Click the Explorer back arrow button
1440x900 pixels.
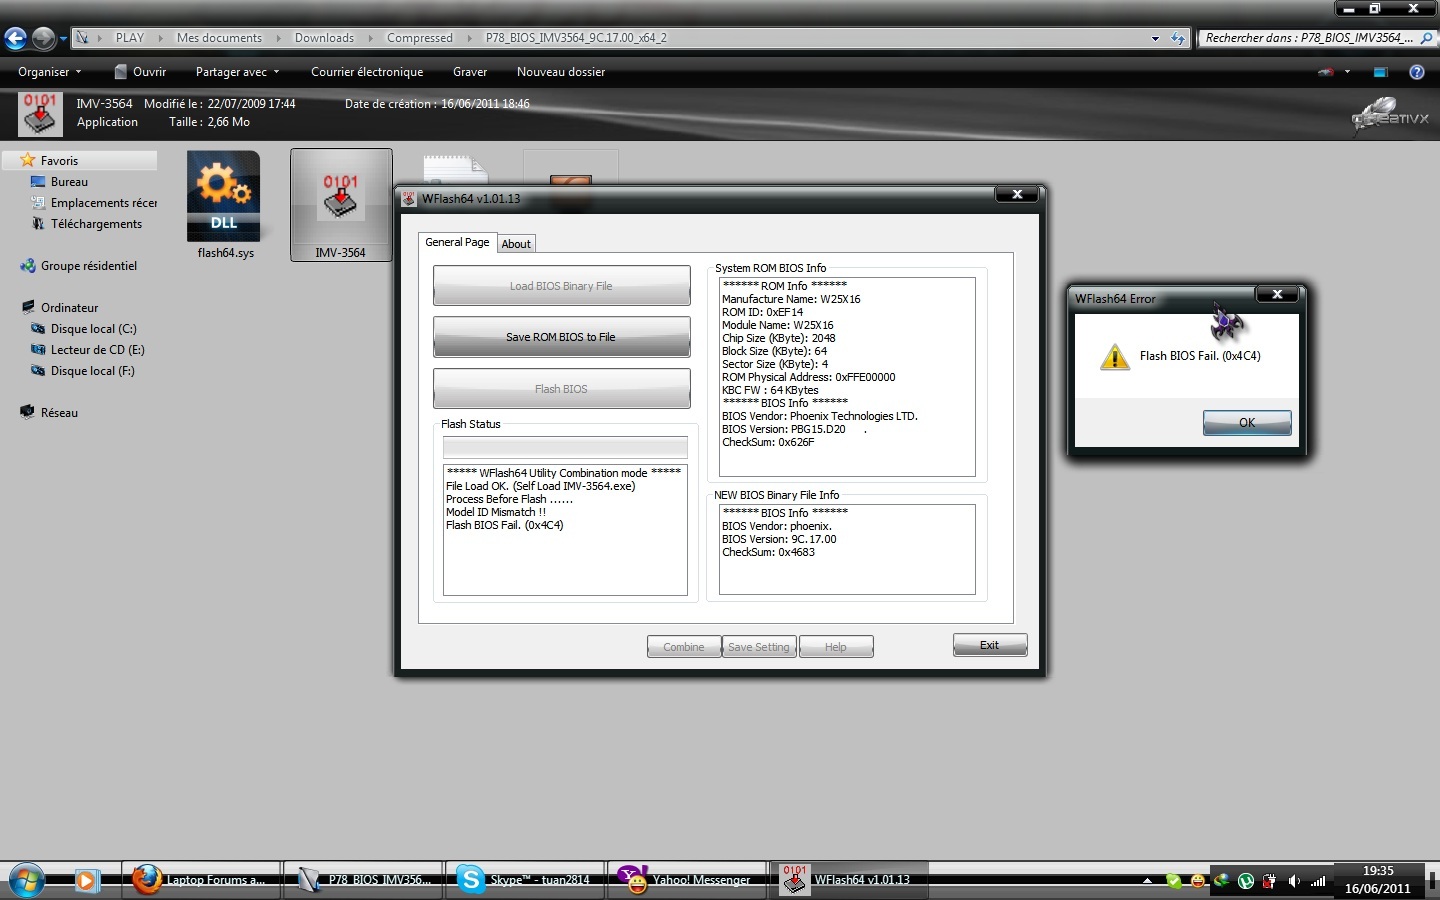[16, 38]
